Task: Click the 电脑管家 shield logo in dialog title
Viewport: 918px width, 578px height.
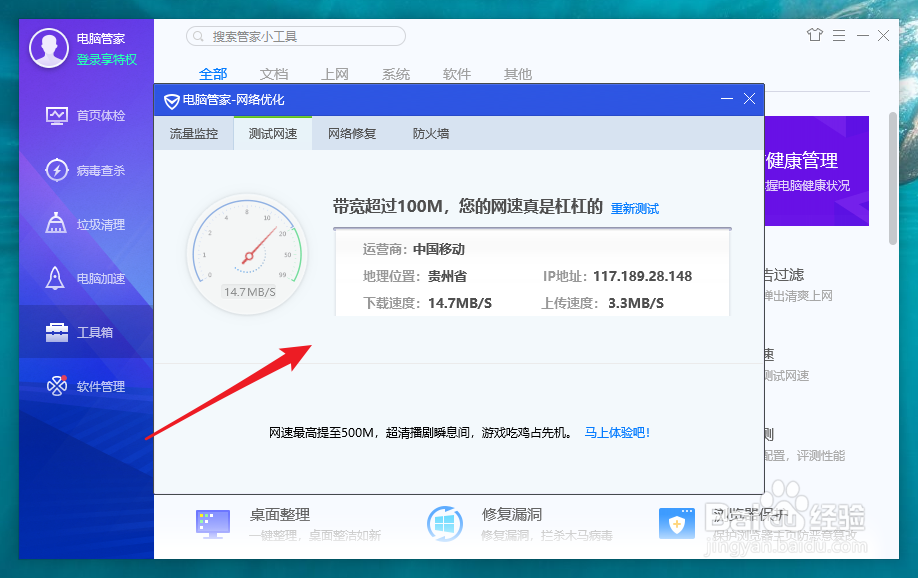Action: click(171, 101)
